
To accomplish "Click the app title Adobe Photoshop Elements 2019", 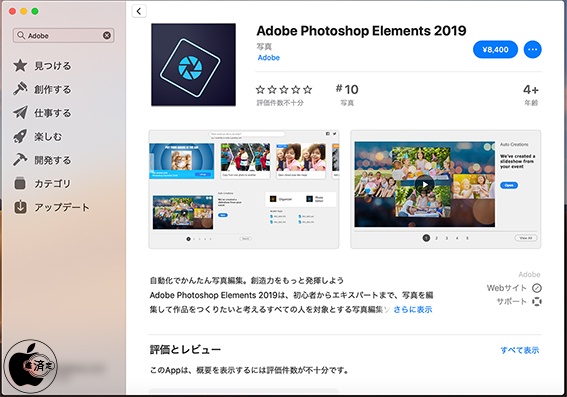I will [361, 31].
